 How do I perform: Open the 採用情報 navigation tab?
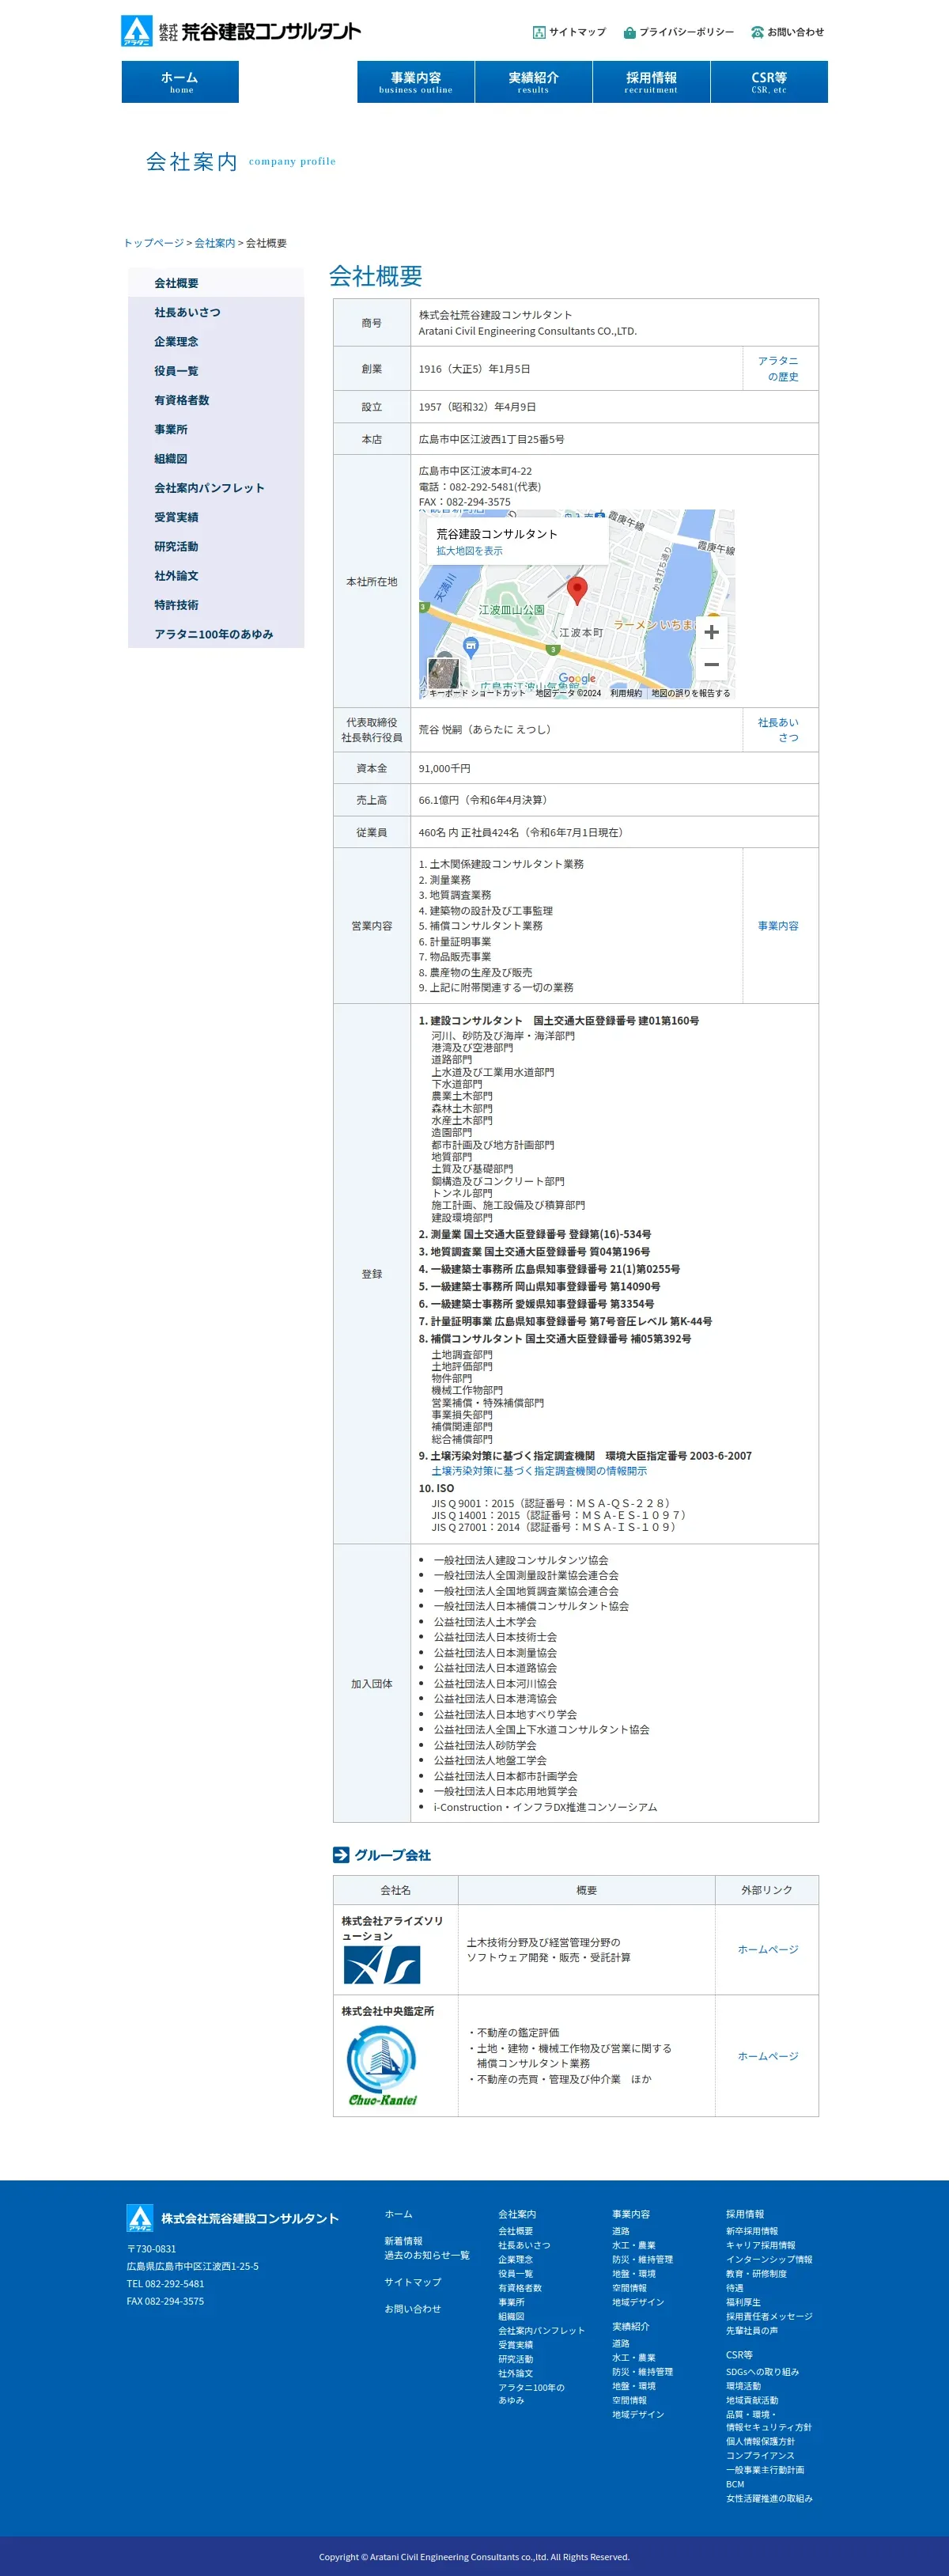tap(651, 82)
